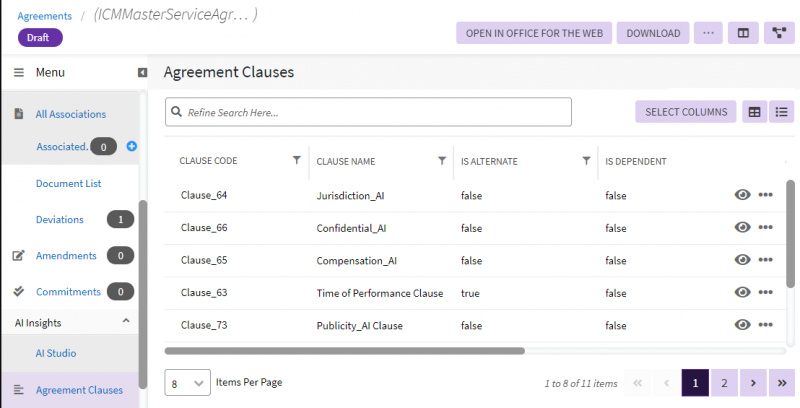The width and height of the screenshot is (800, 408).
Task: Go to Document List in sidebar
Action: [x=68, y=184]
